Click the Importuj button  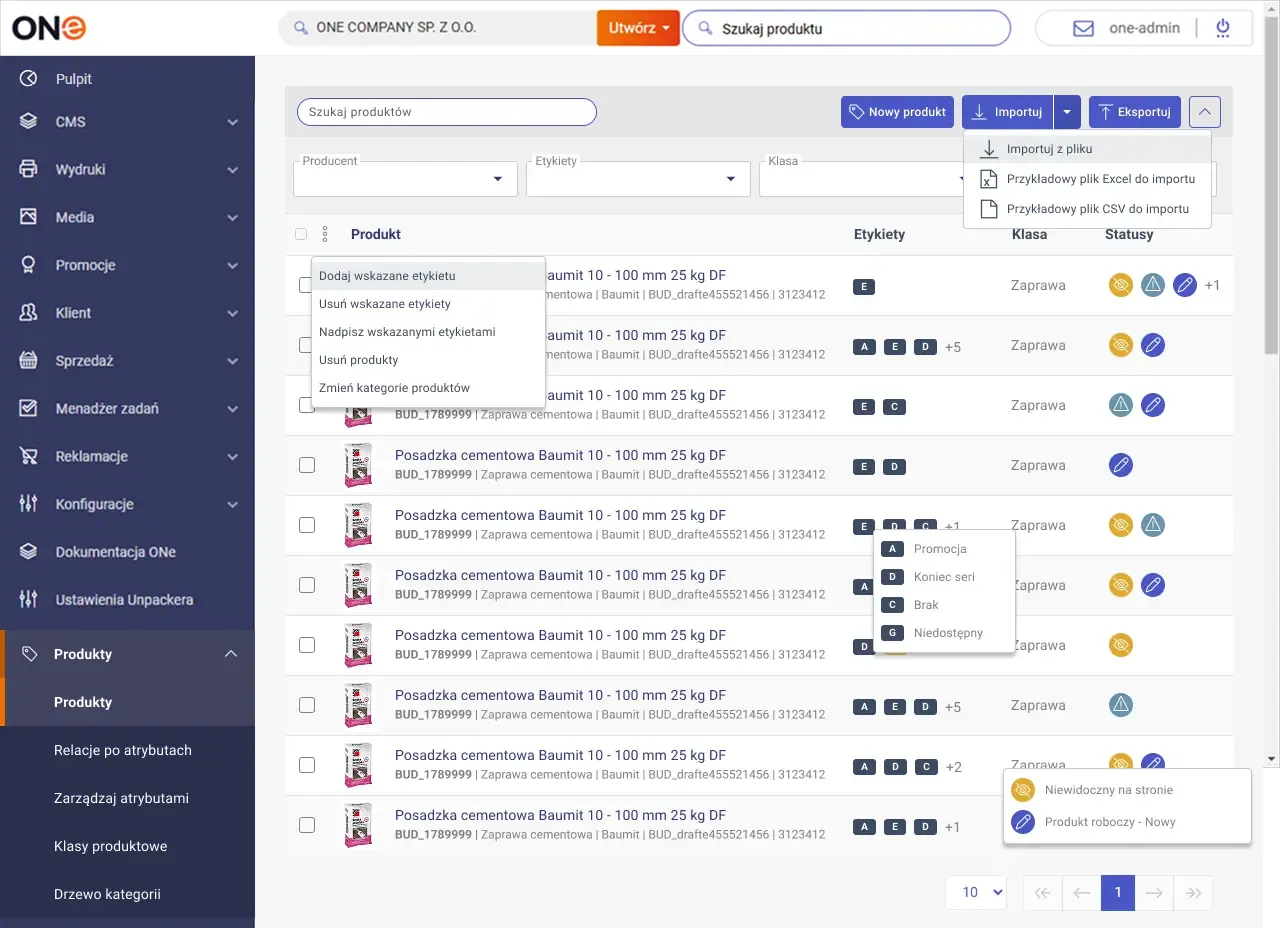click(1008, 112)
